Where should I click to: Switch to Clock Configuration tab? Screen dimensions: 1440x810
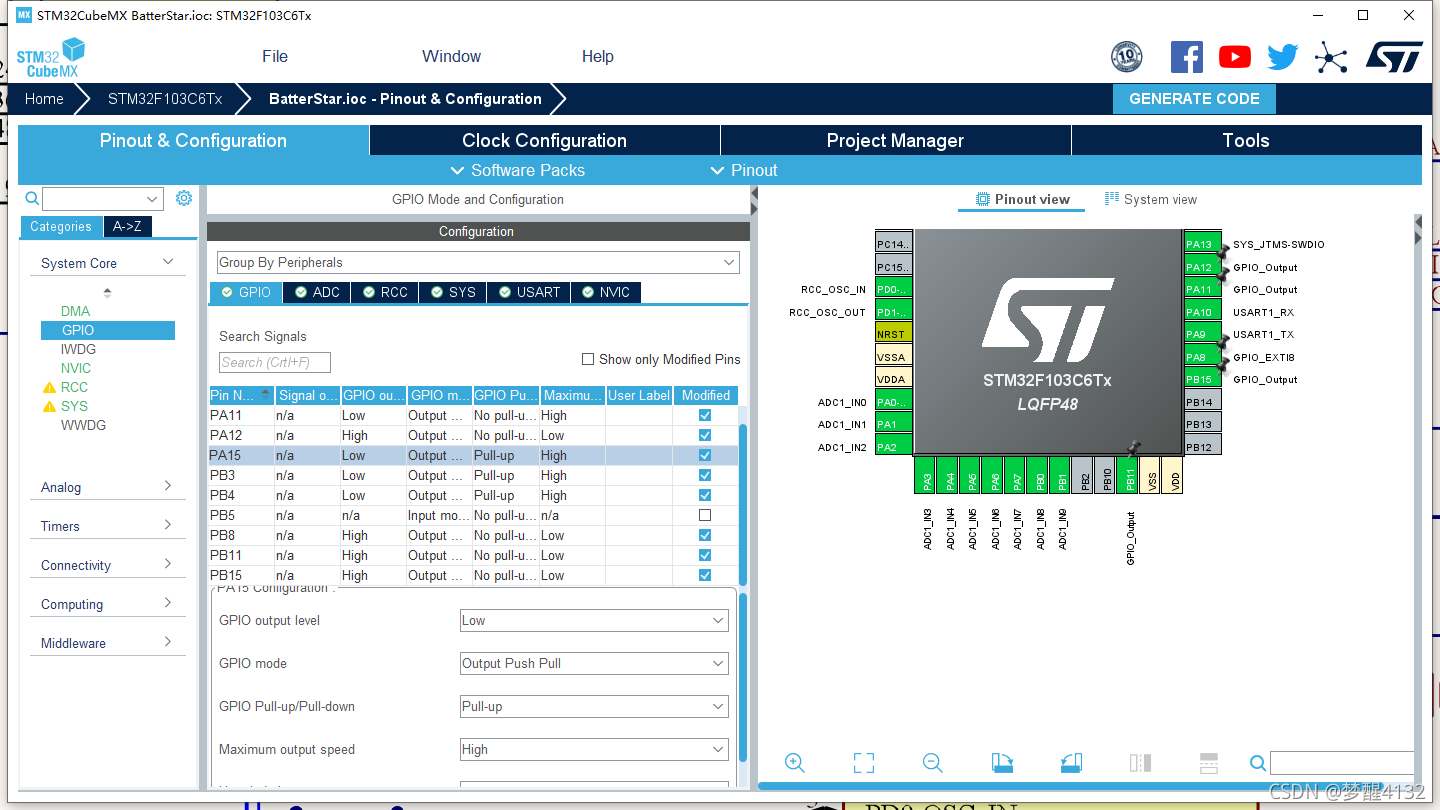(x=544, y=140)
